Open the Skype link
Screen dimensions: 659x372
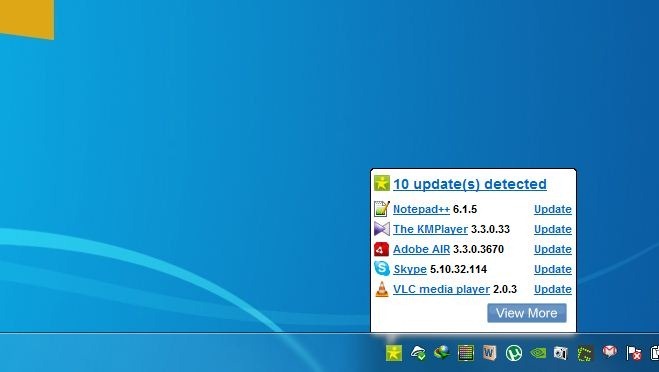point(410,269)
